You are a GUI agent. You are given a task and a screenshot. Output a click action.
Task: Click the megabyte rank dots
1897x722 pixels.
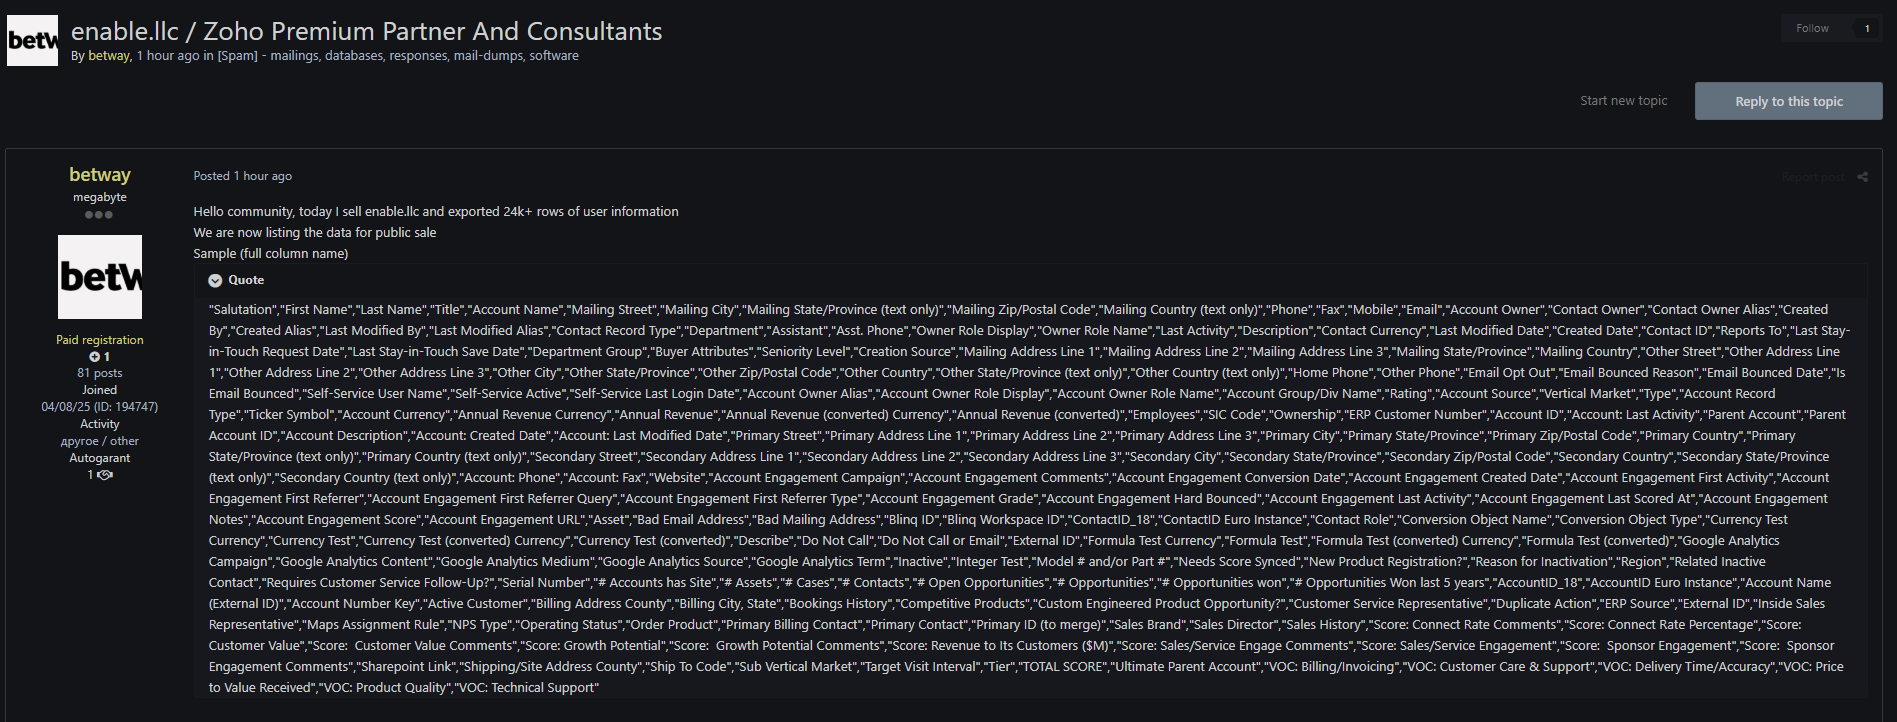click(99, 215)
